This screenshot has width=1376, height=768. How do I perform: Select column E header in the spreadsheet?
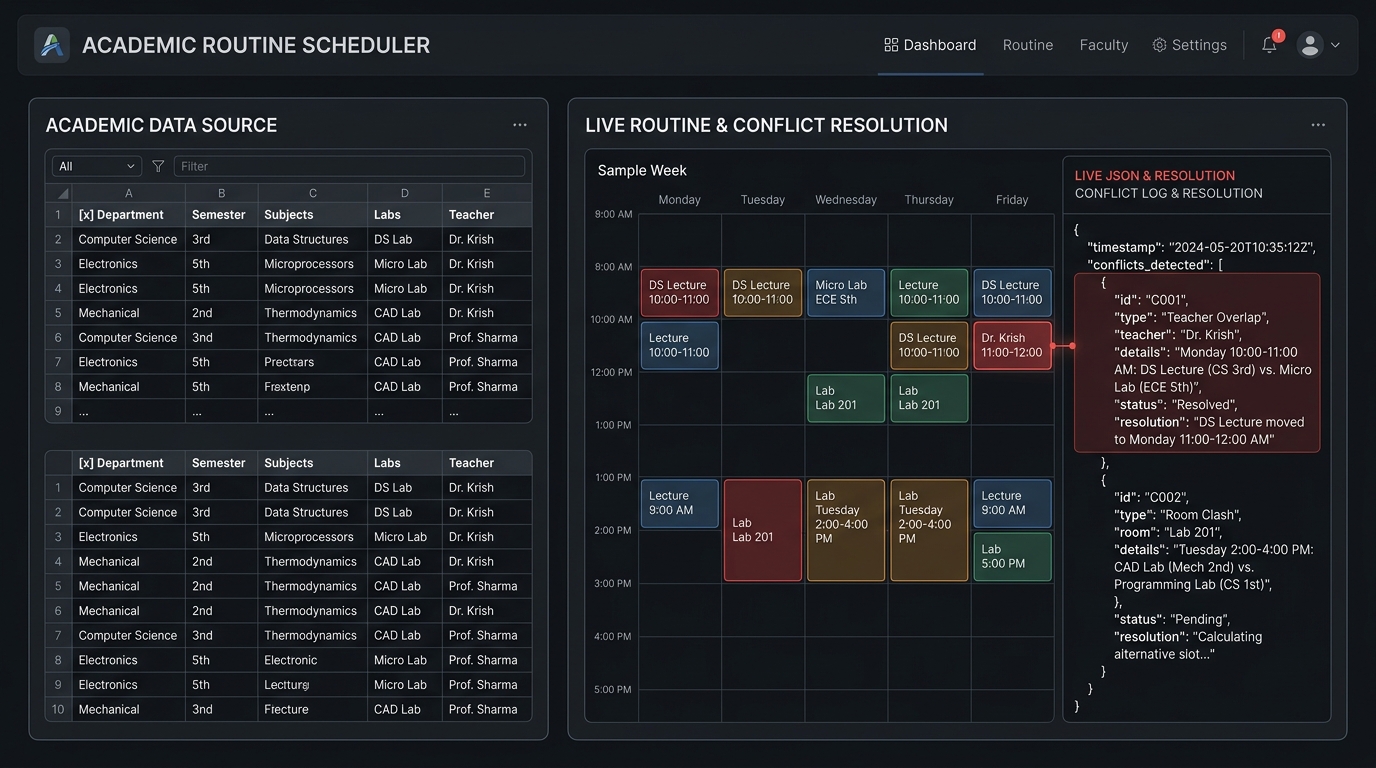click(x=487, y=193)
